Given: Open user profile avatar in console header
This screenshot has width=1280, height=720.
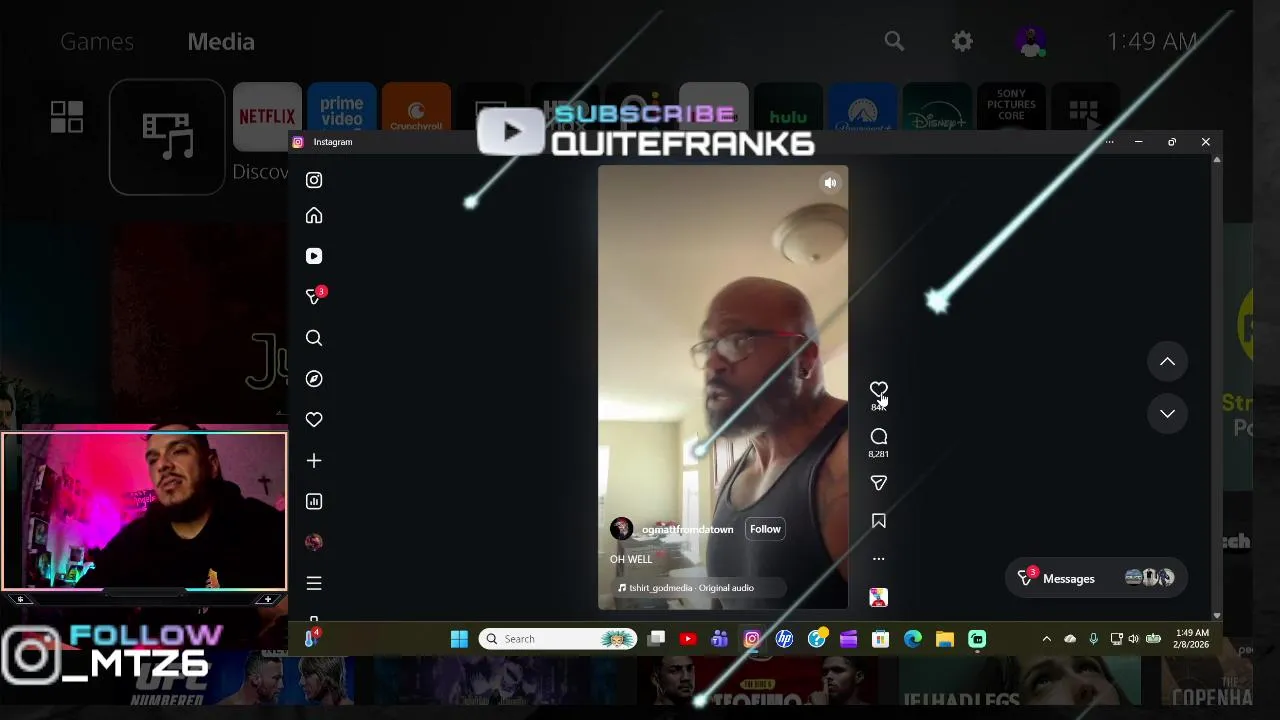Looking at the screenshot, I should (1030, 41).
